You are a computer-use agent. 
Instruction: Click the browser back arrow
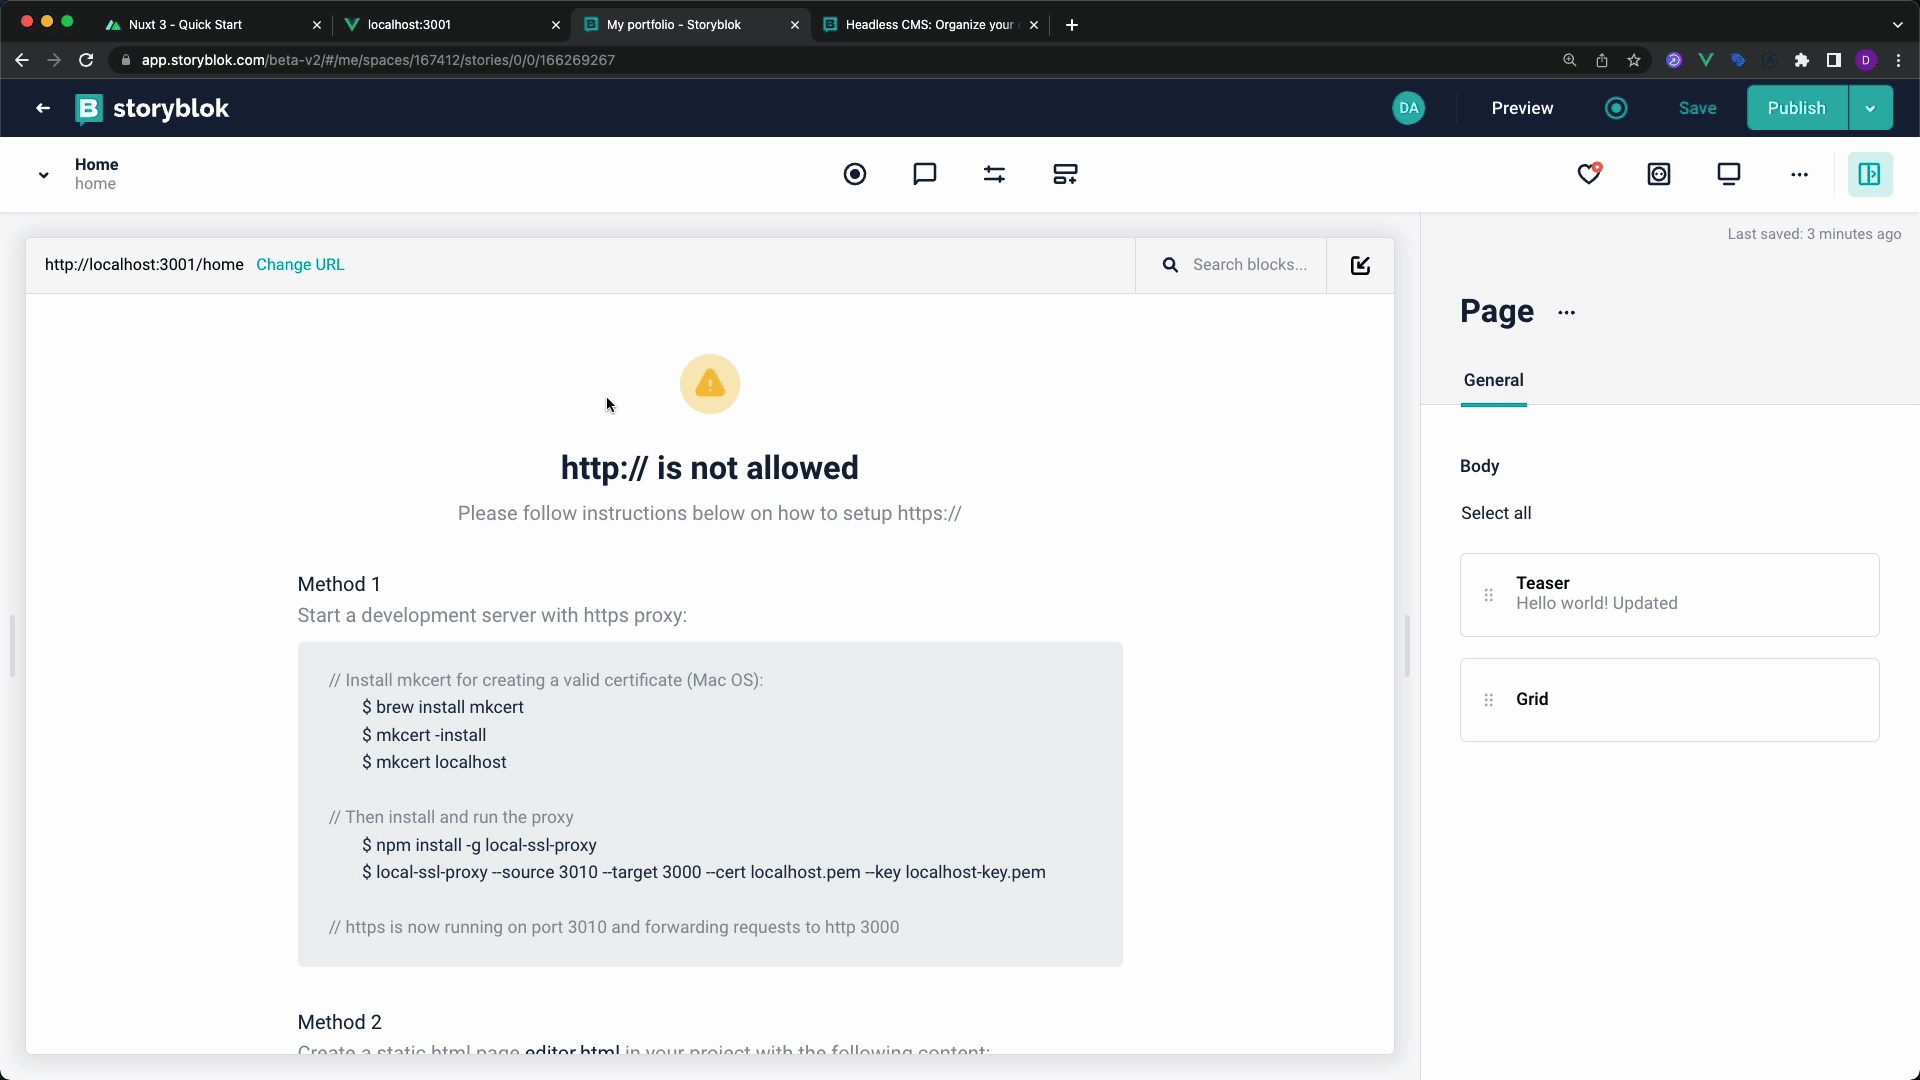(x=22, y=60)
